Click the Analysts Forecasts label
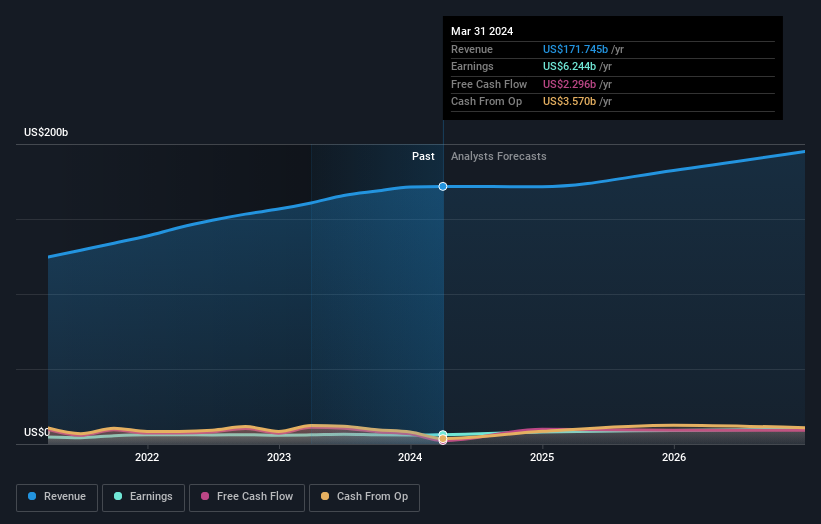 point(498,157)
